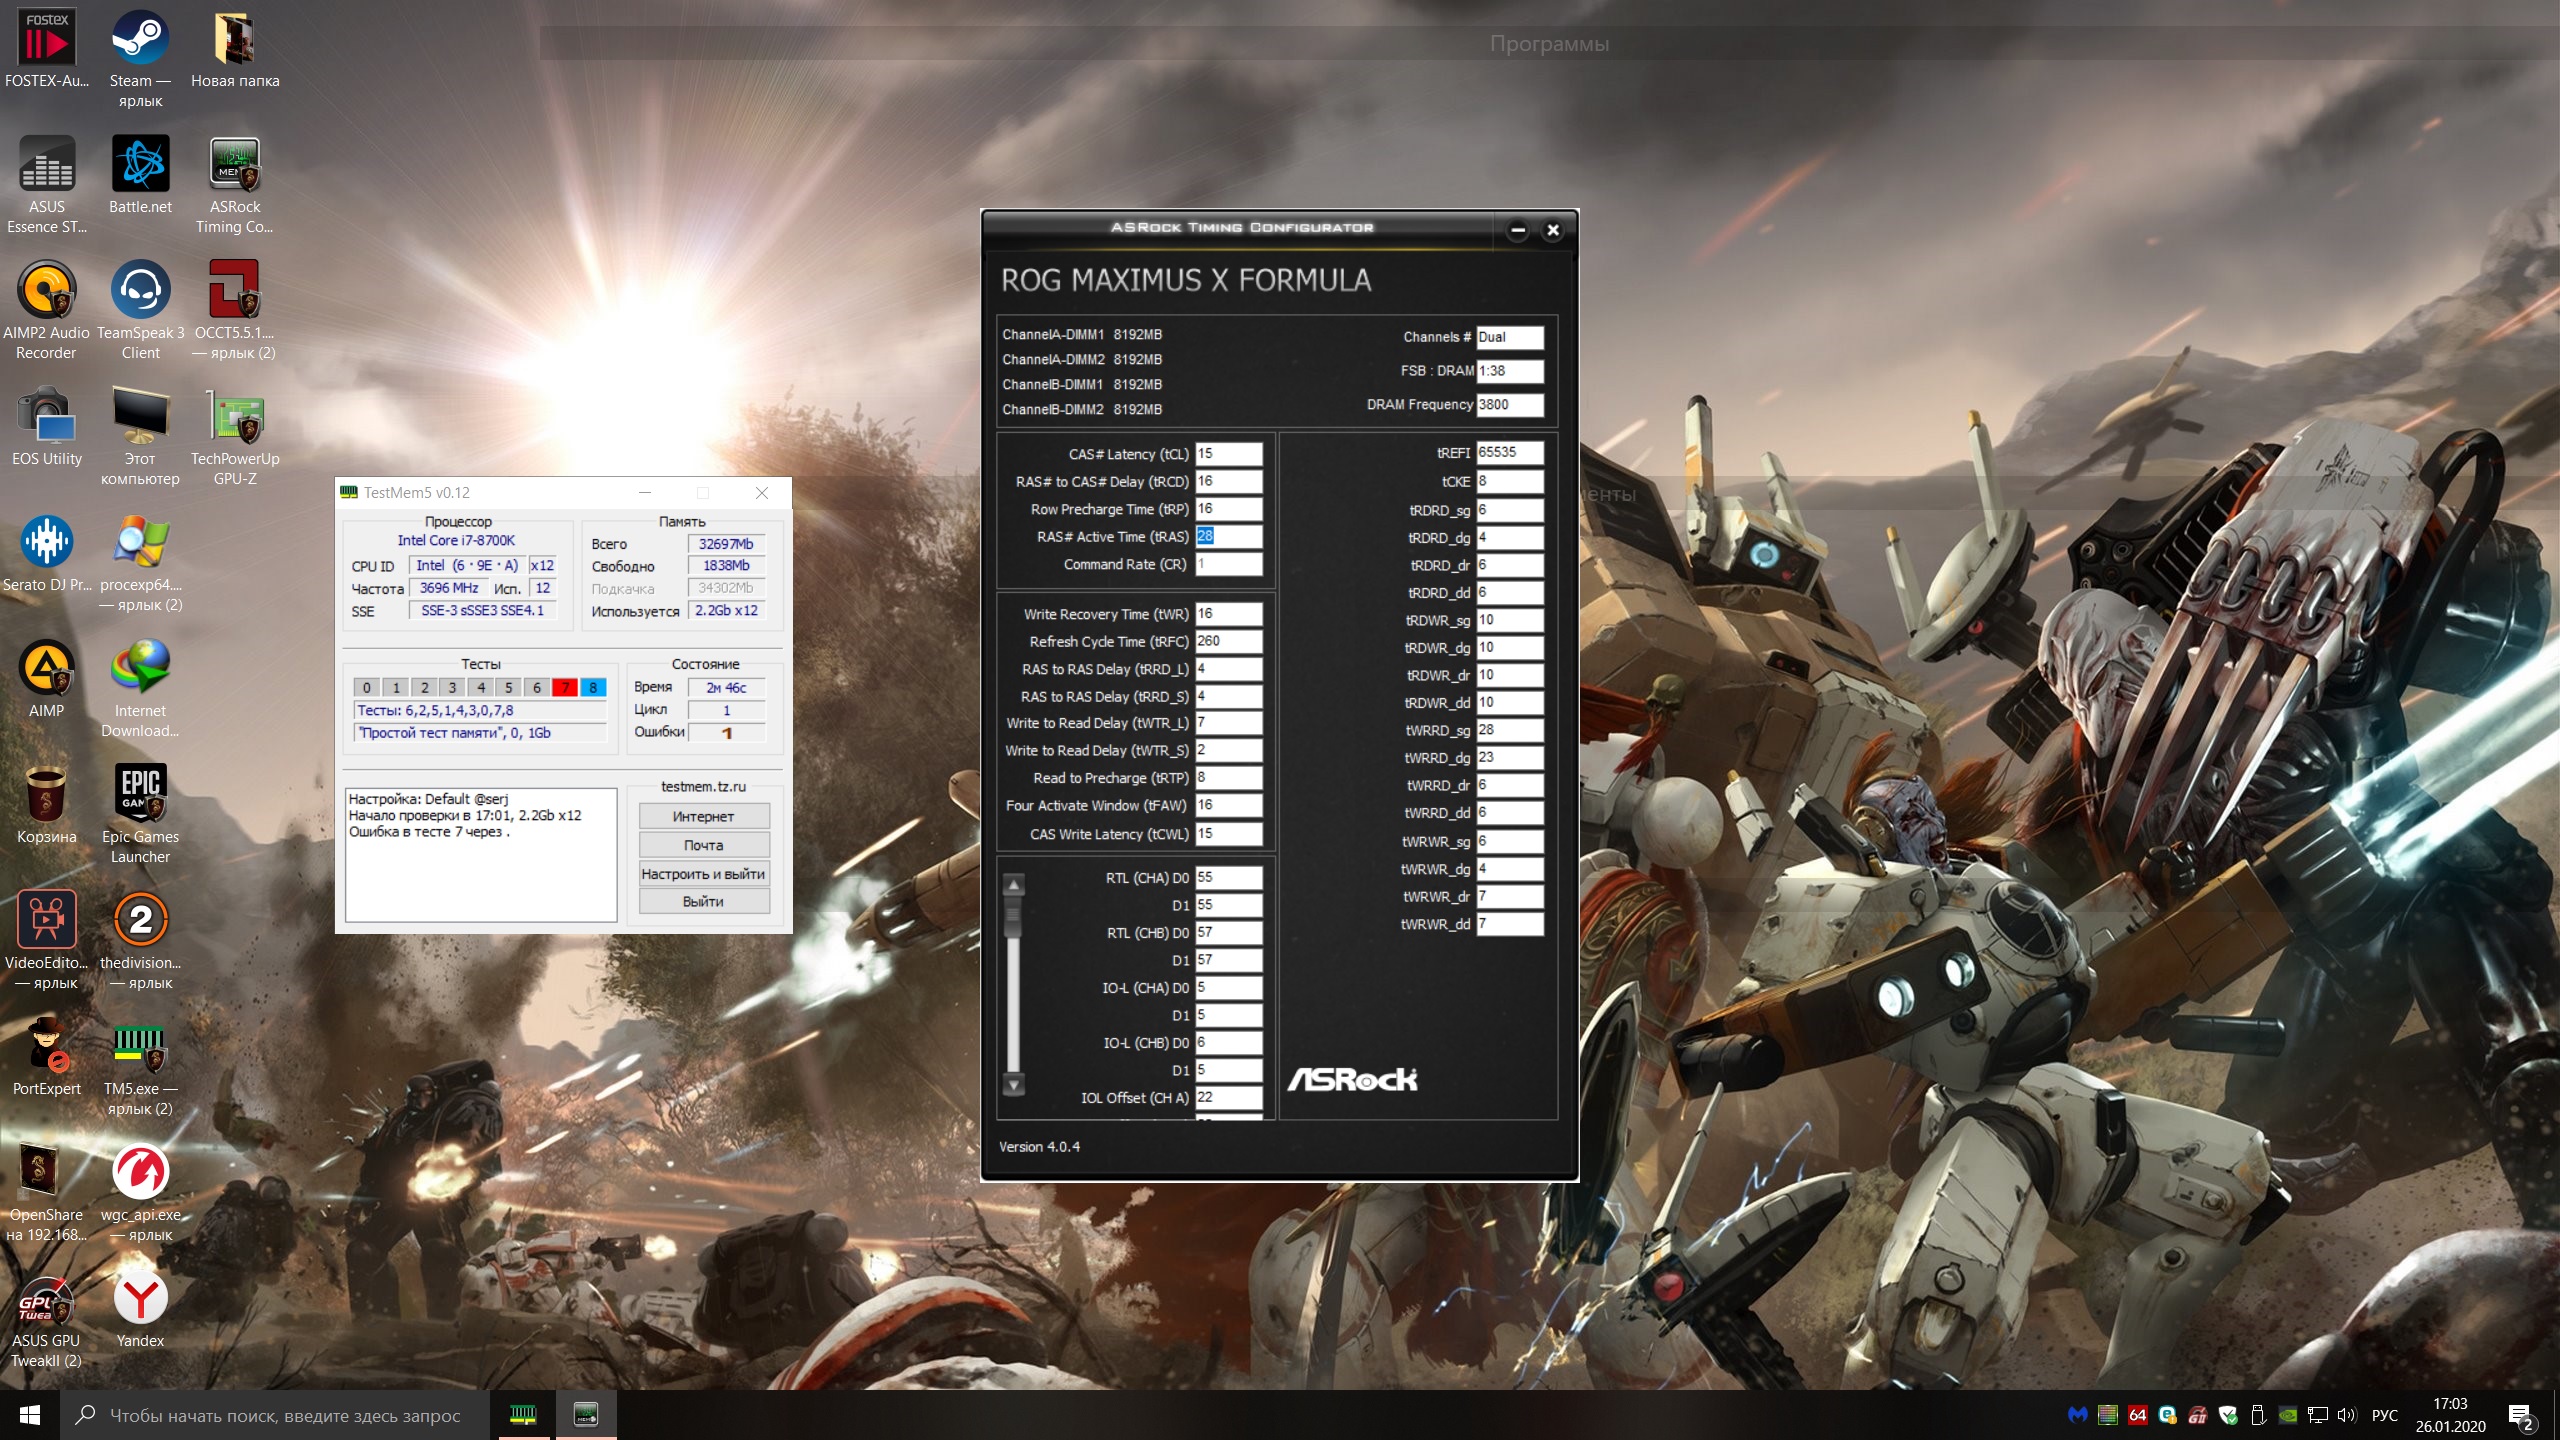
Task: Click the CAS# Latency (tCL) field
Action: tap(1228, 453)
